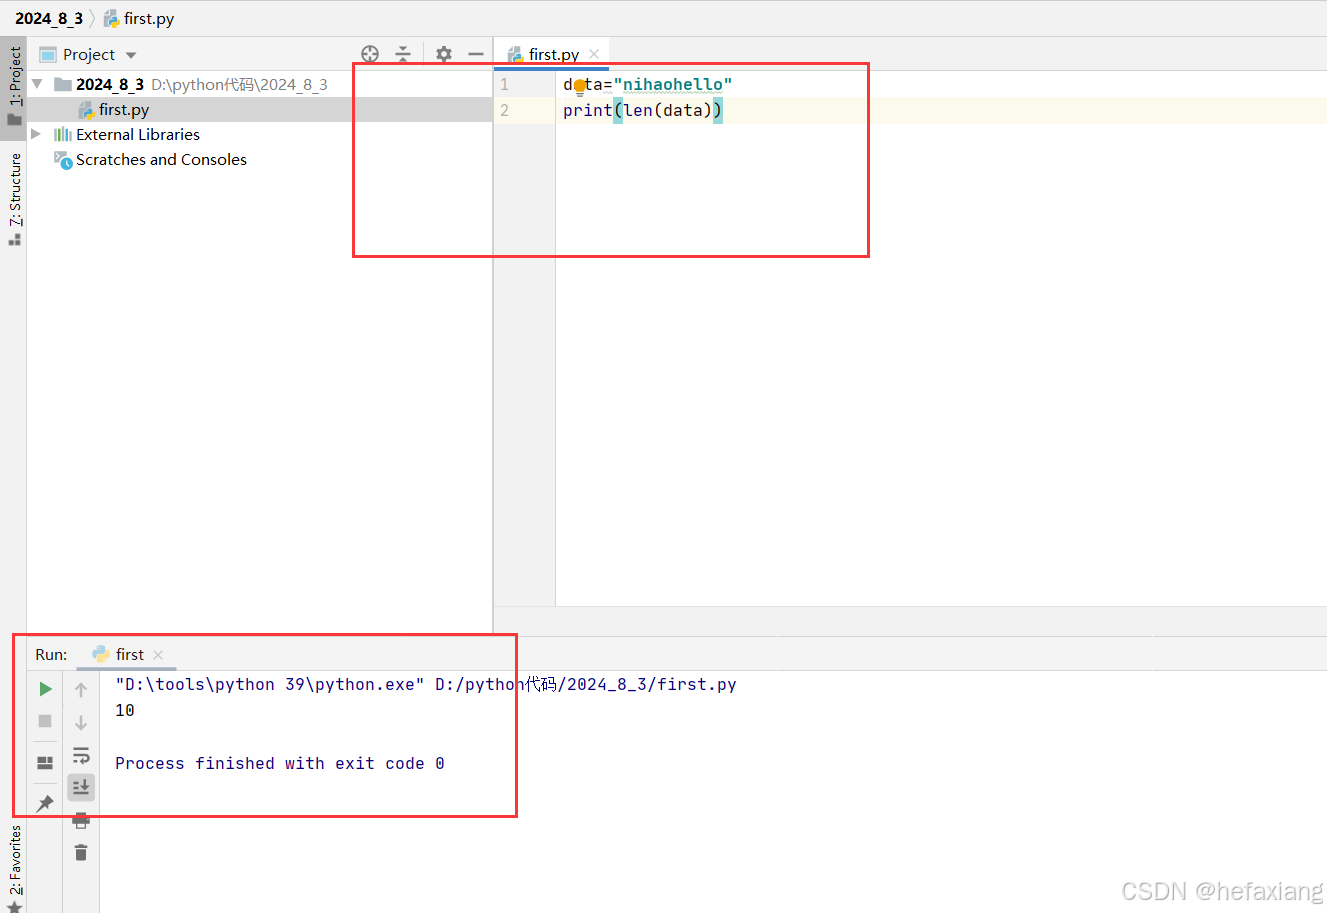Close the first run tab
Image resolution: width=1327 pixels, height=913 pixels.
click(x=158, y=655)
